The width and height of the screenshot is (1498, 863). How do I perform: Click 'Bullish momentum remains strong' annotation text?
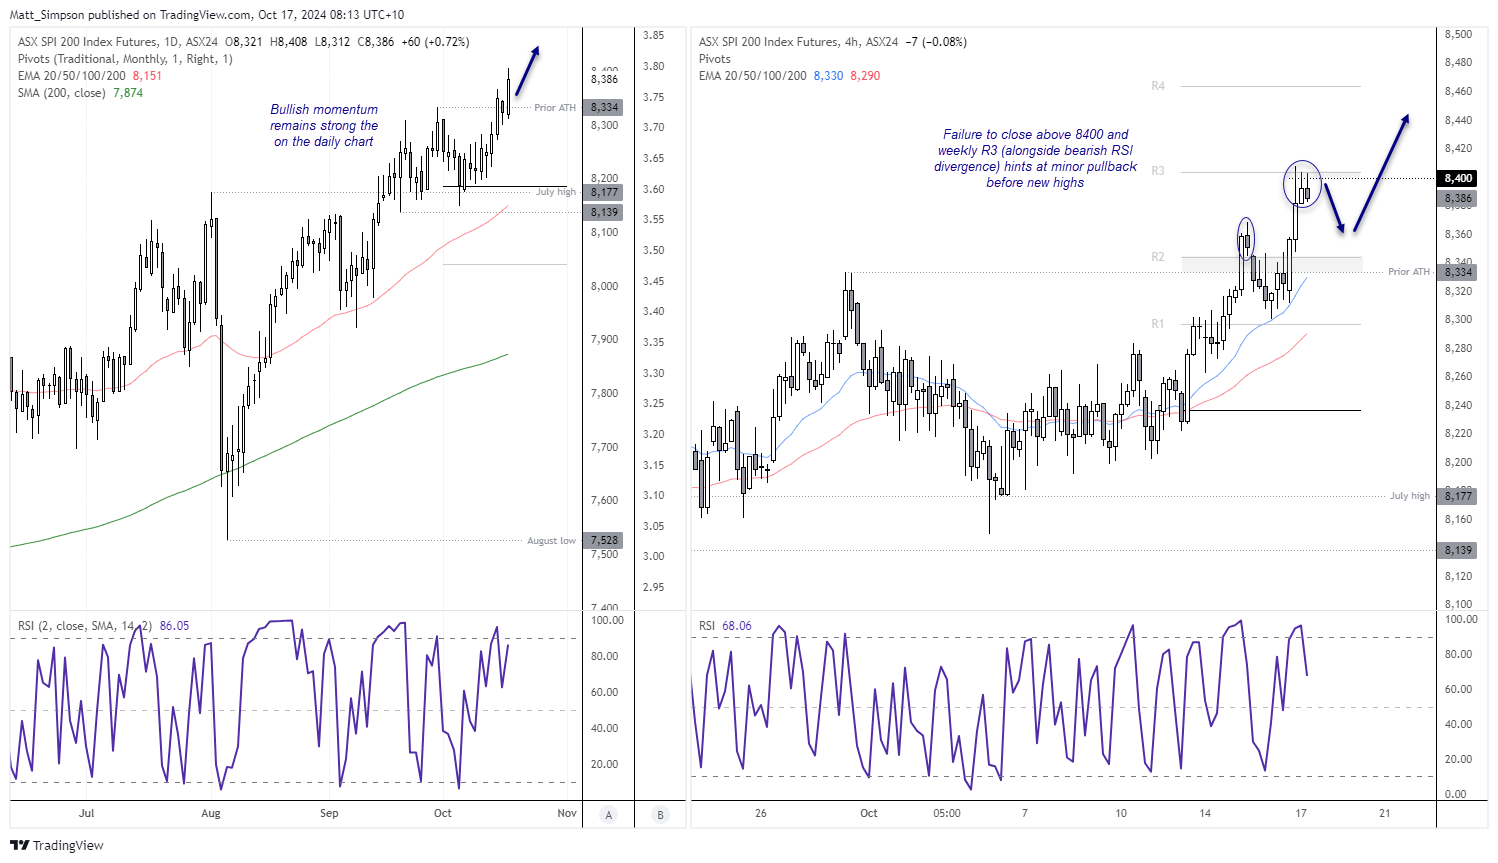[324, 126]
